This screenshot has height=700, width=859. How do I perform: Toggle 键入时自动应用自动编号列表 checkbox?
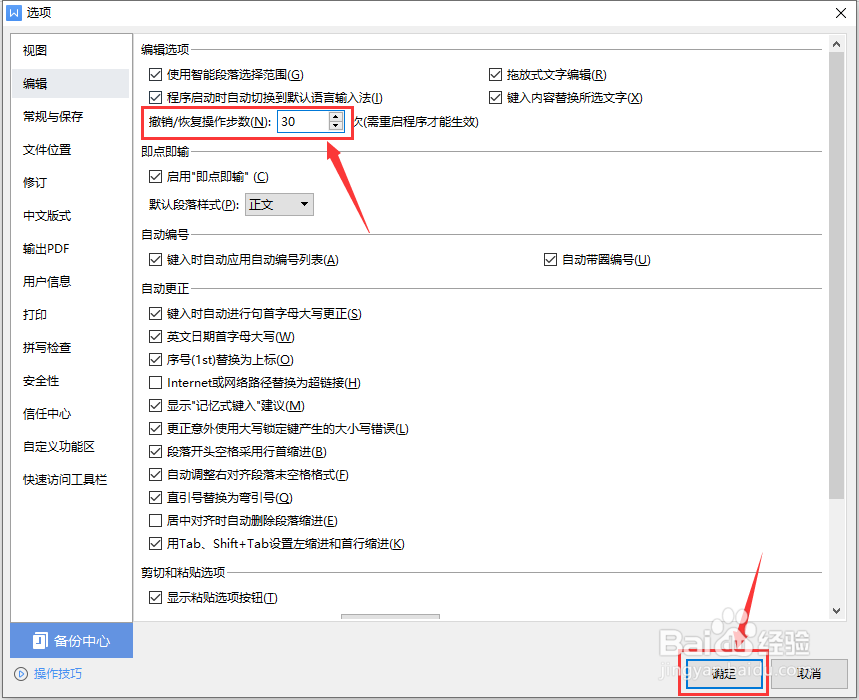click(156, 260)
